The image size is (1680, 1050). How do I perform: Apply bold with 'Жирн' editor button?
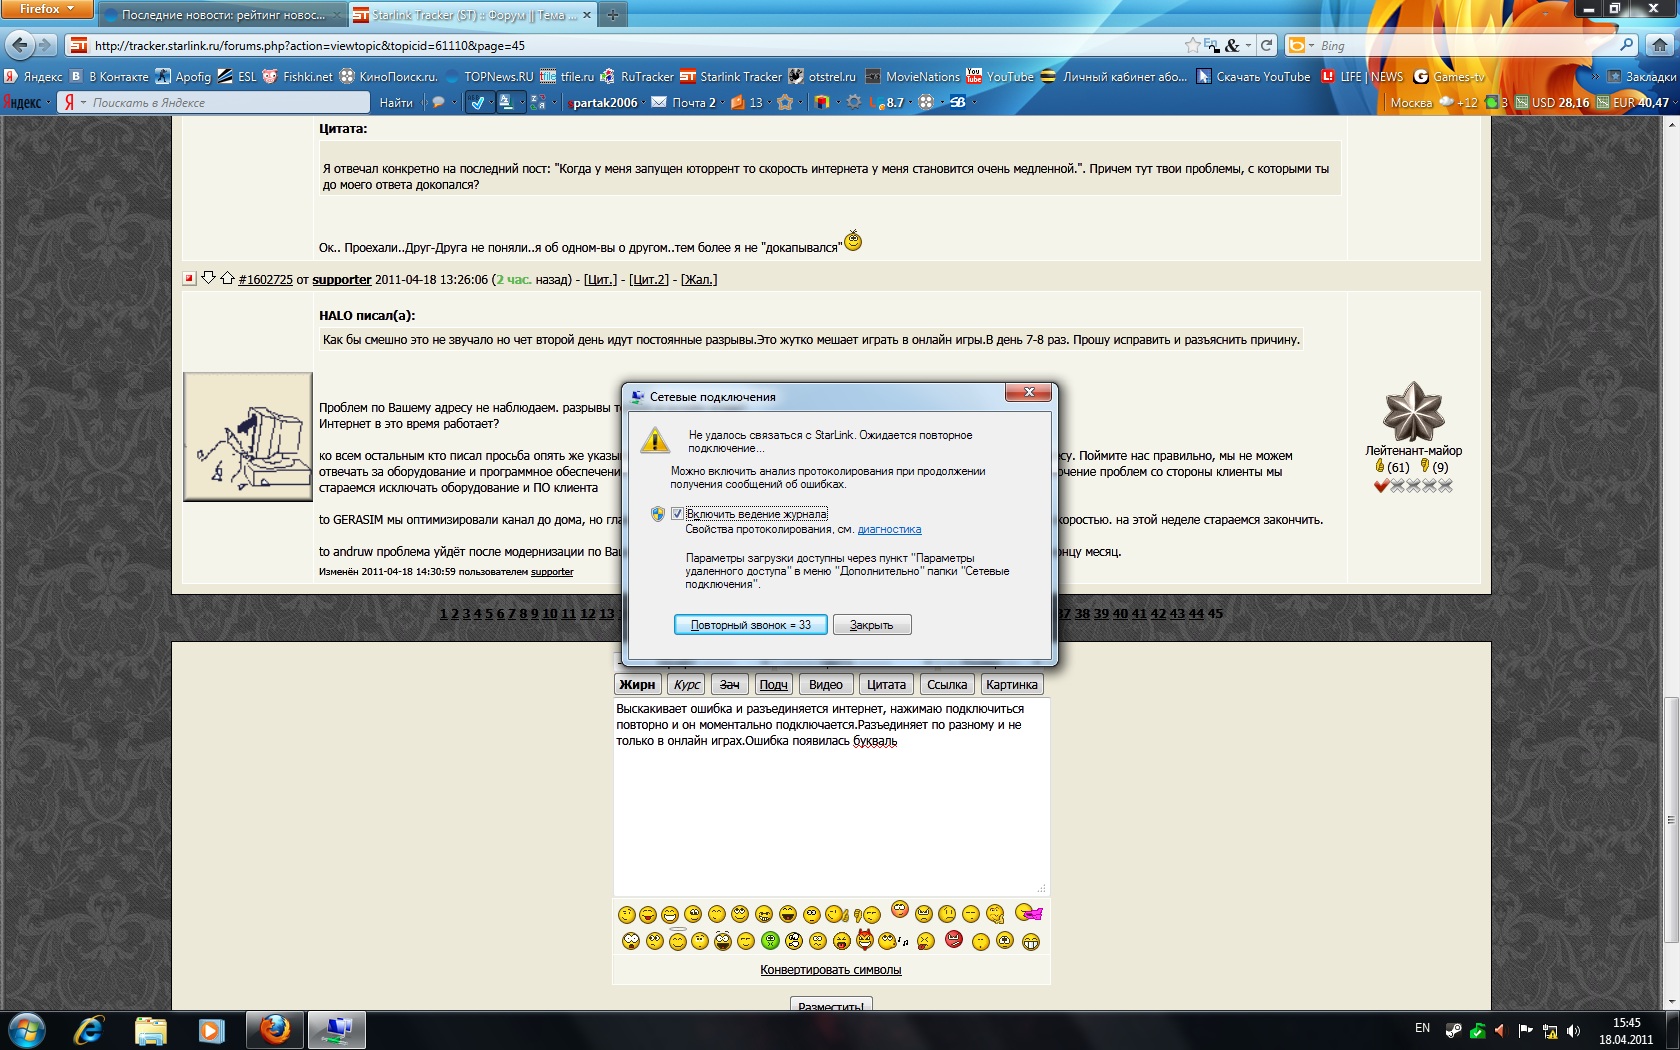click(x=637, y=684)
